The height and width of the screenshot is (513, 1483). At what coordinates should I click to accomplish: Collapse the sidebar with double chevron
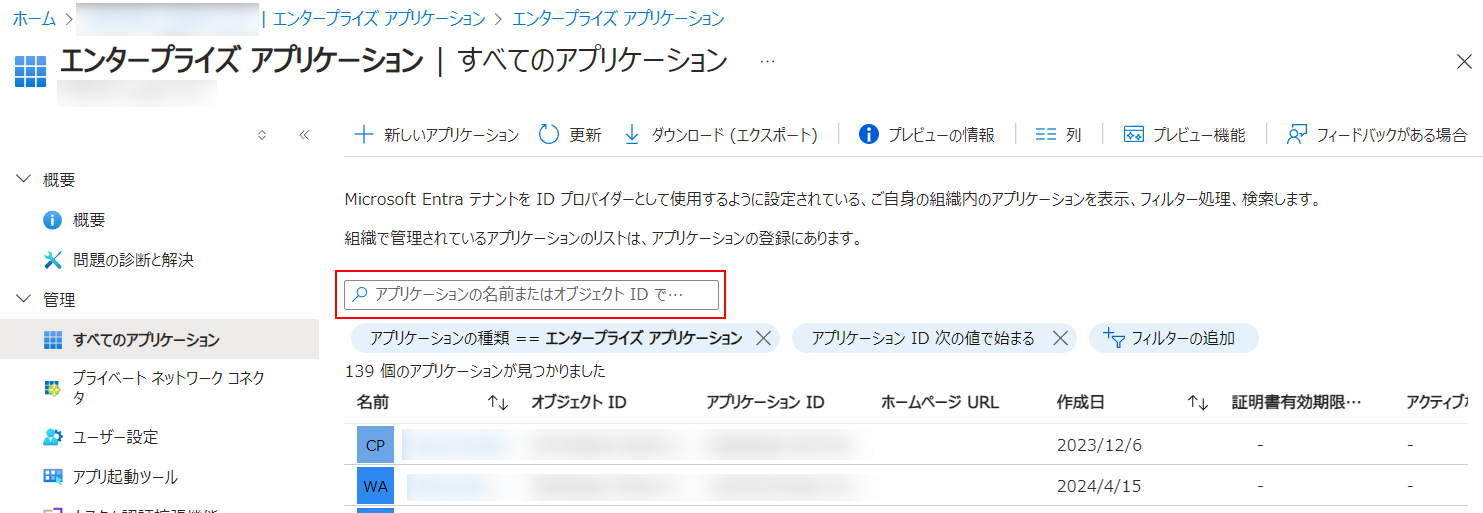click(304, 135)
